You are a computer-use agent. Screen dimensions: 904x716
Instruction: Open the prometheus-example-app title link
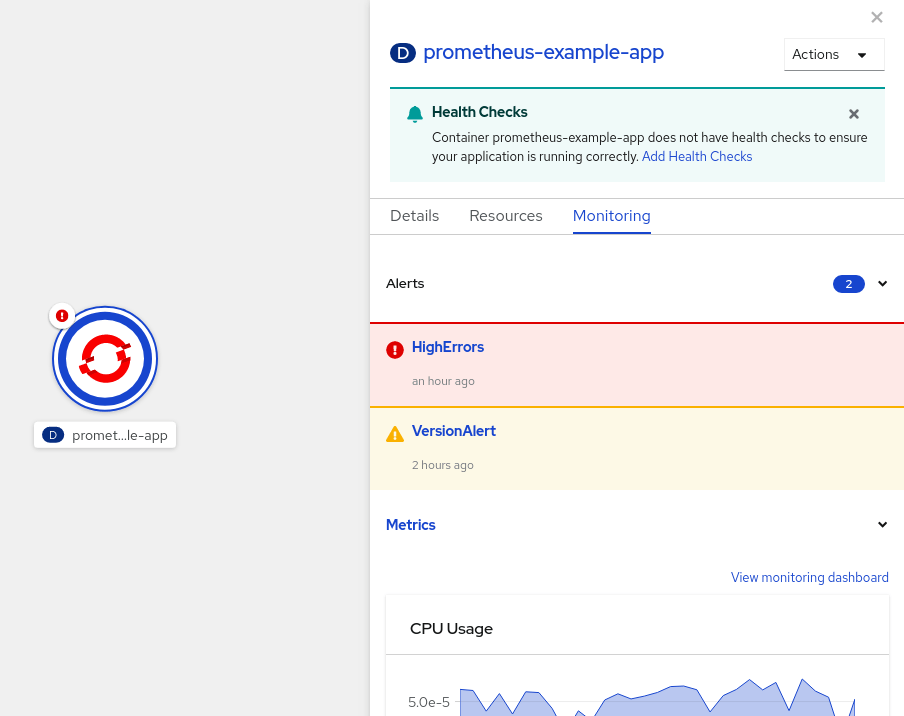coord(542,52)
